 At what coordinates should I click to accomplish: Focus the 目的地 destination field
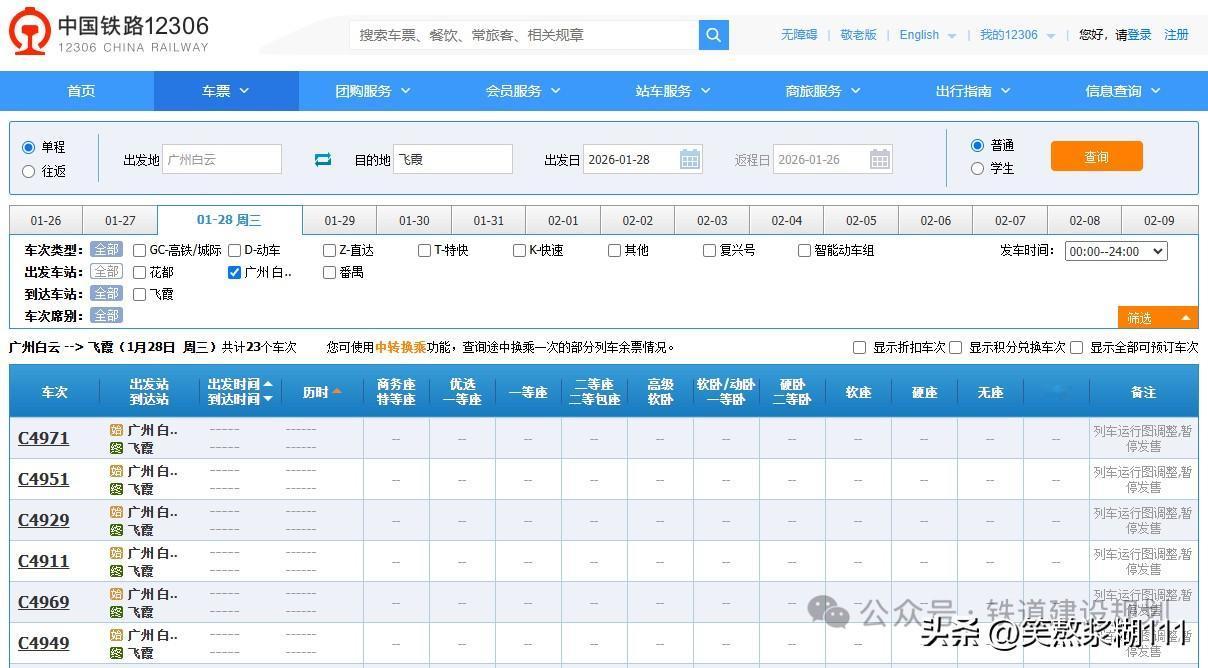click(453, 159)
